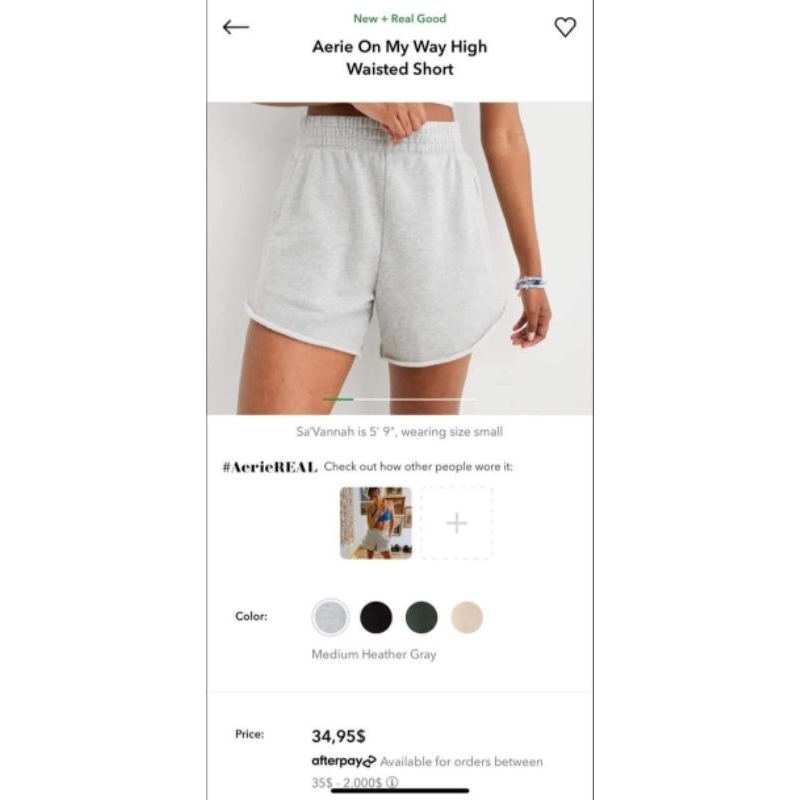Viewport: 800px width, 800px height.
Task: Click the Sa'Vannah model size caption
Action: click(399, 432)
